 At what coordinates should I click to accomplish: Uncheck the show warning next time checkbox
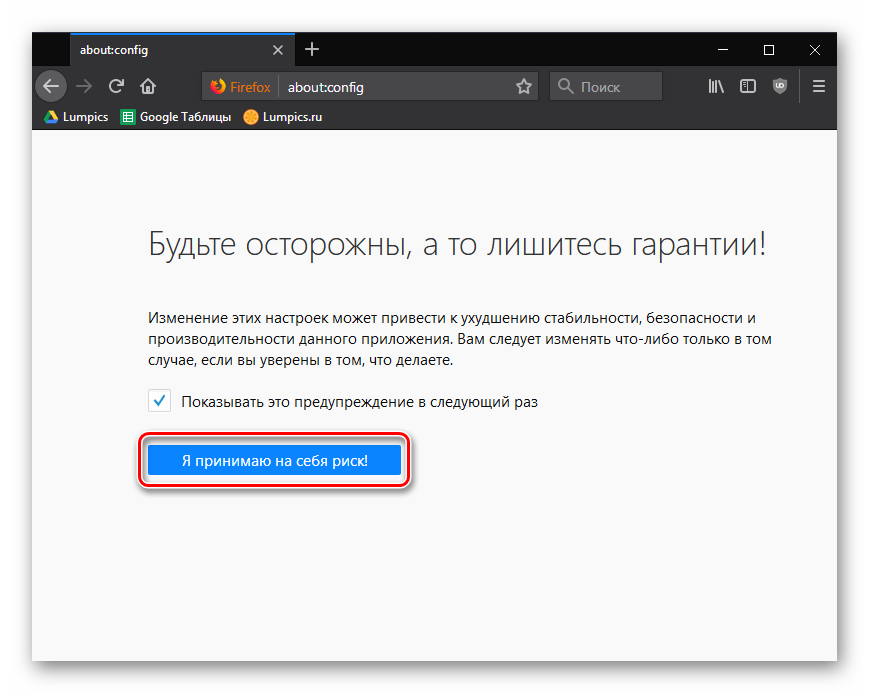pyautogui.click(x=159, y=401)
